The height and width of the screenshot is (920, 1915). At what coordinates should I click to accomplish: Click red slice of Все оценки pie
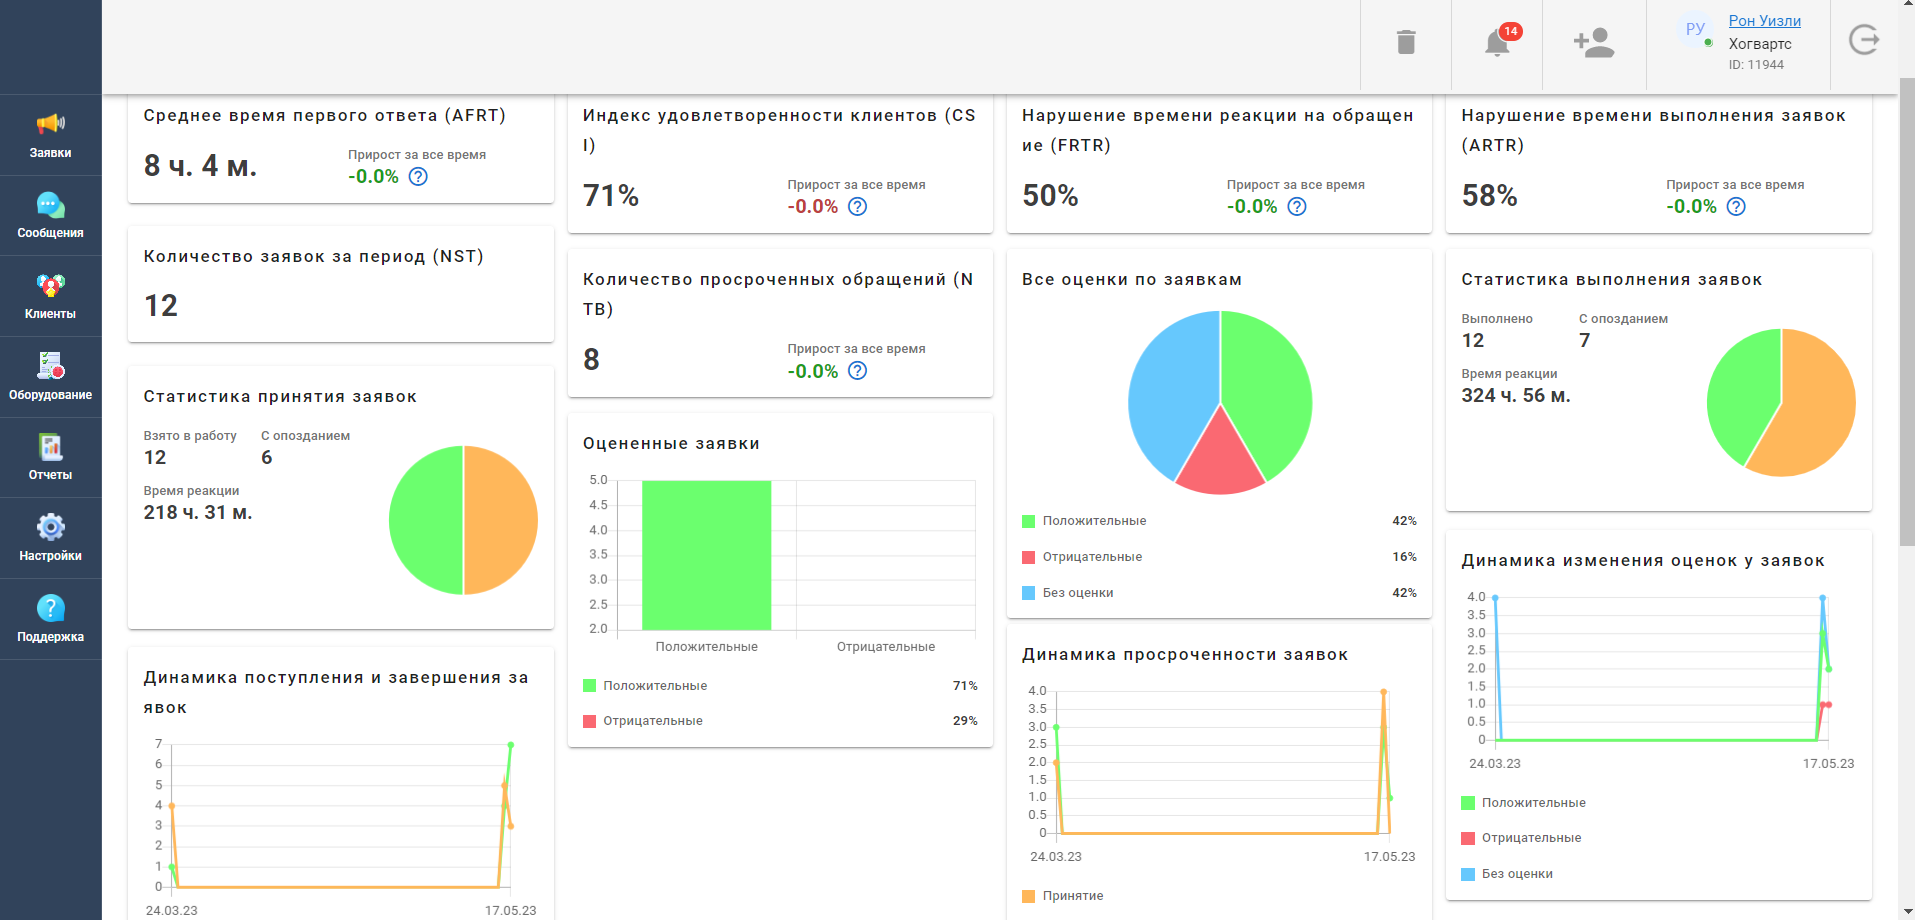coord(1220,460)
